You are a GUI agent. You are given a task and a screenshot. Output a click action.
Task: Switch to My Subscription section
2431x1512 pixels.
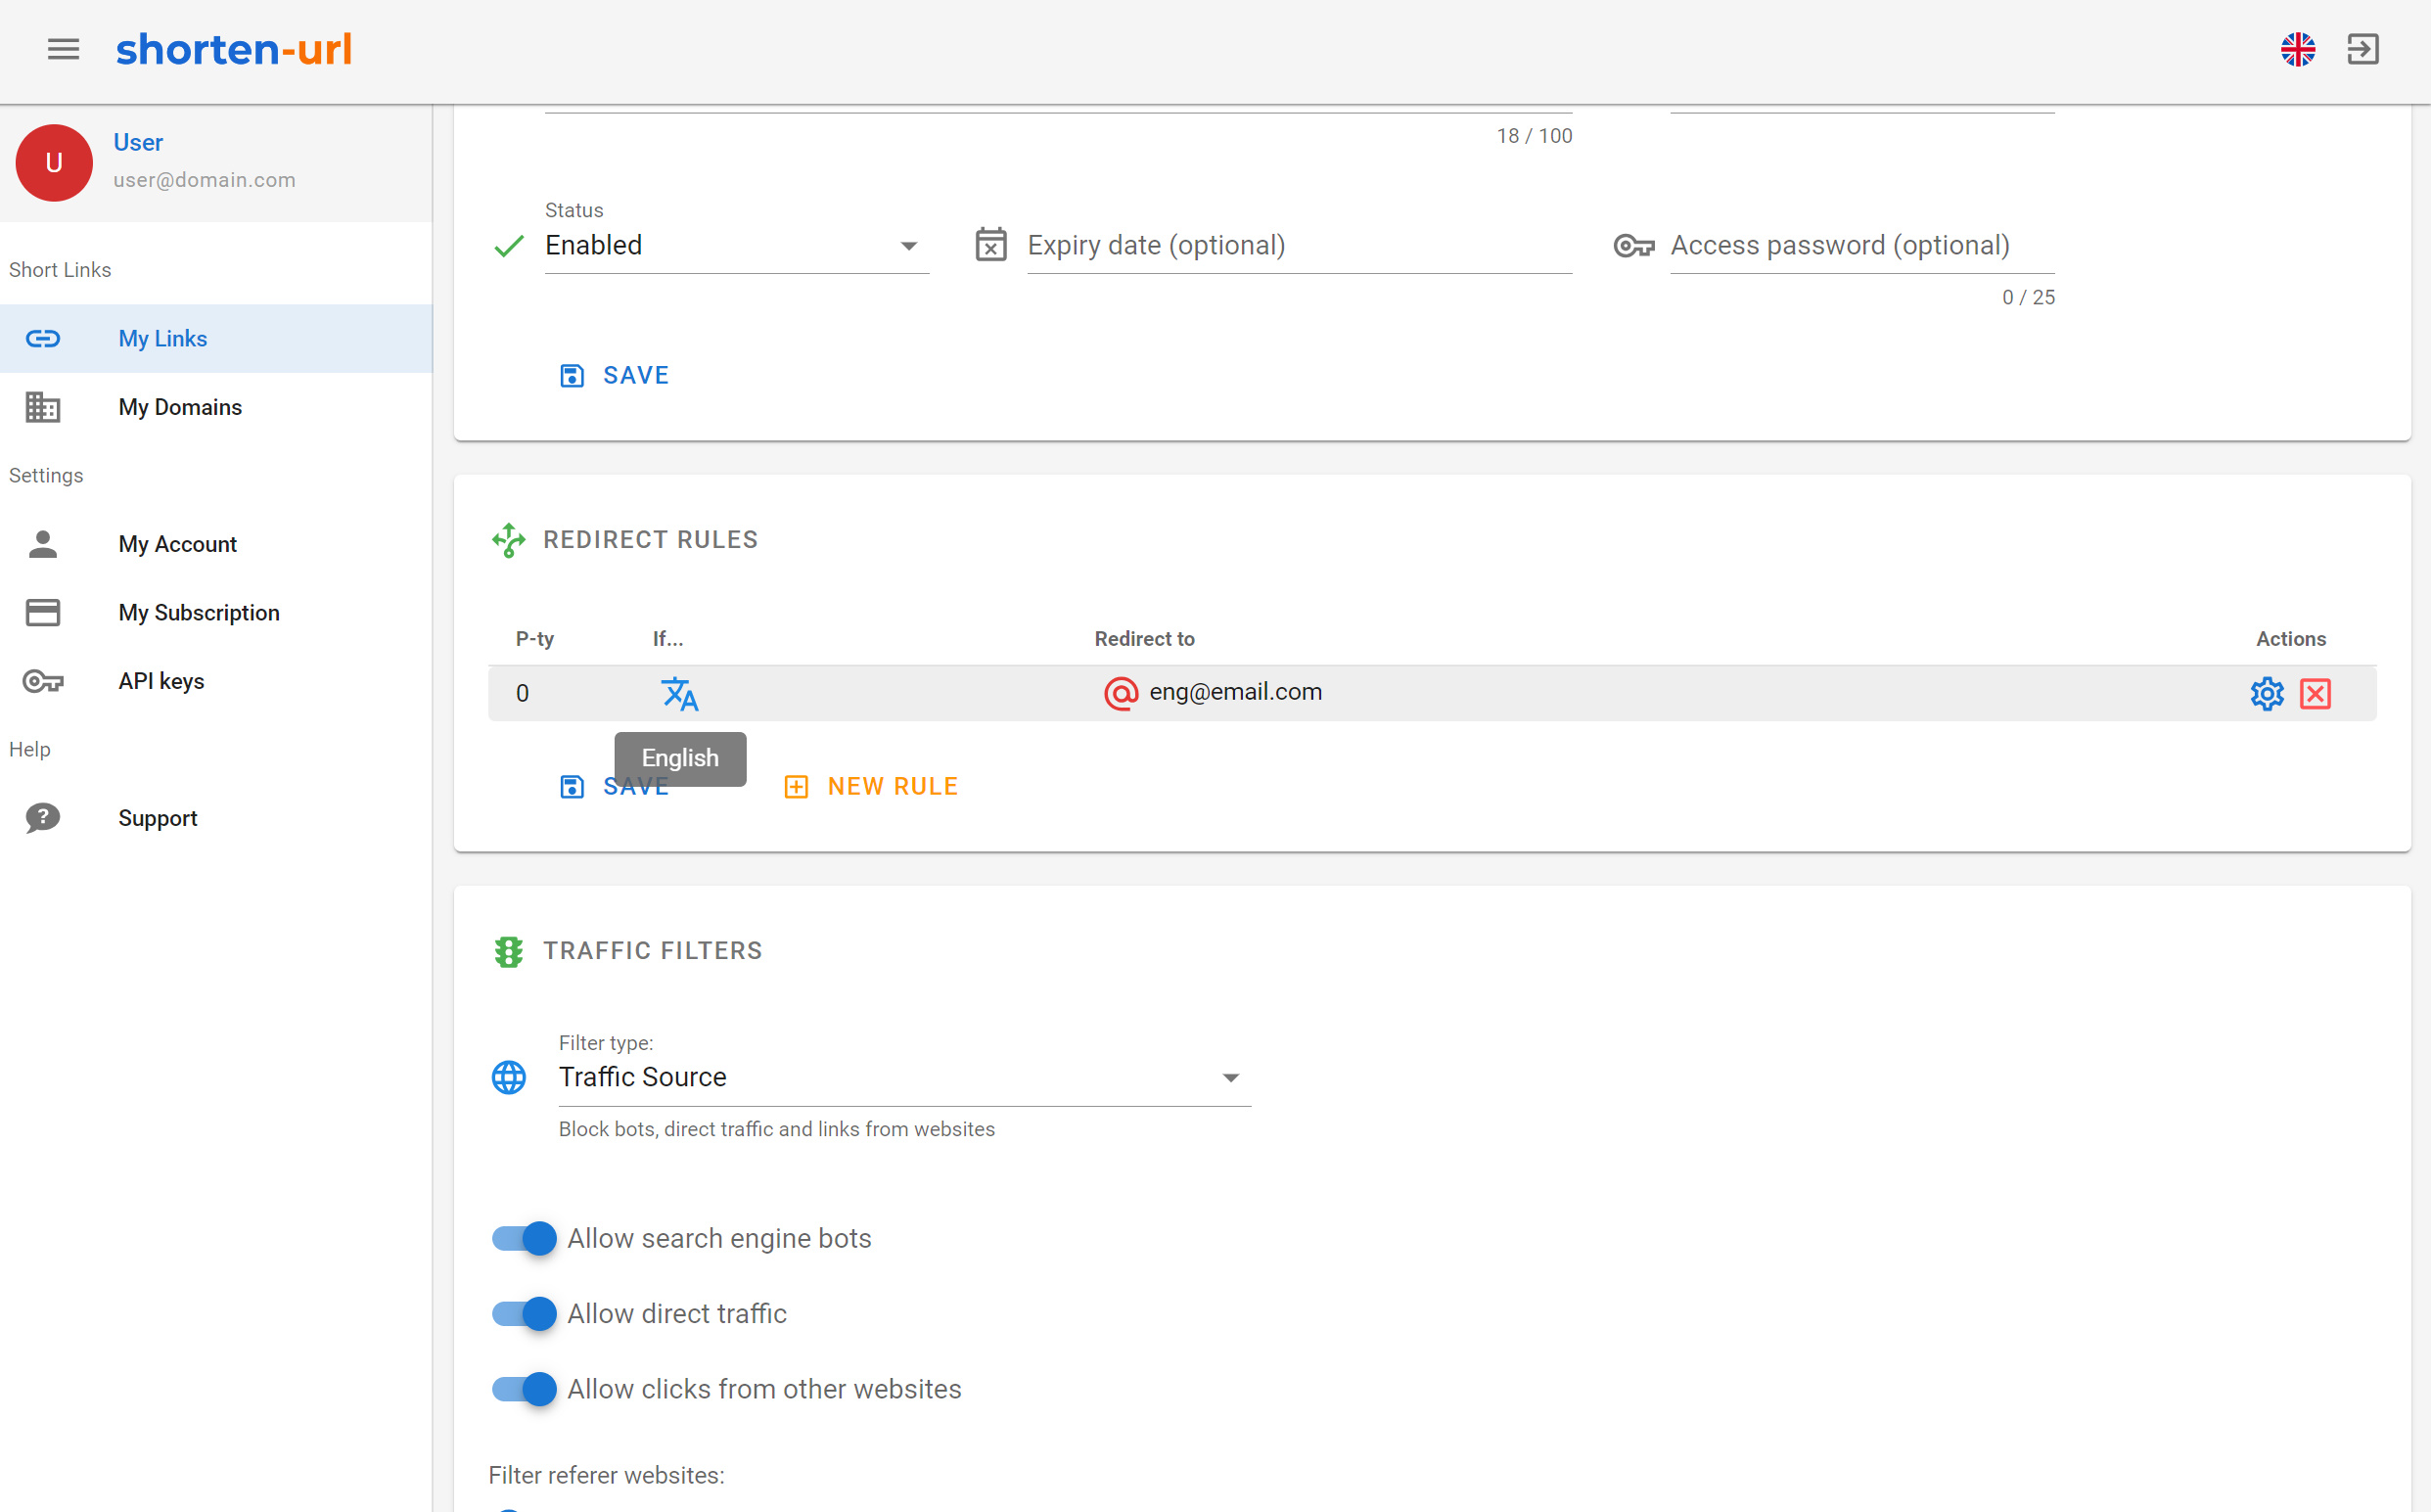[x=199, y=612]
